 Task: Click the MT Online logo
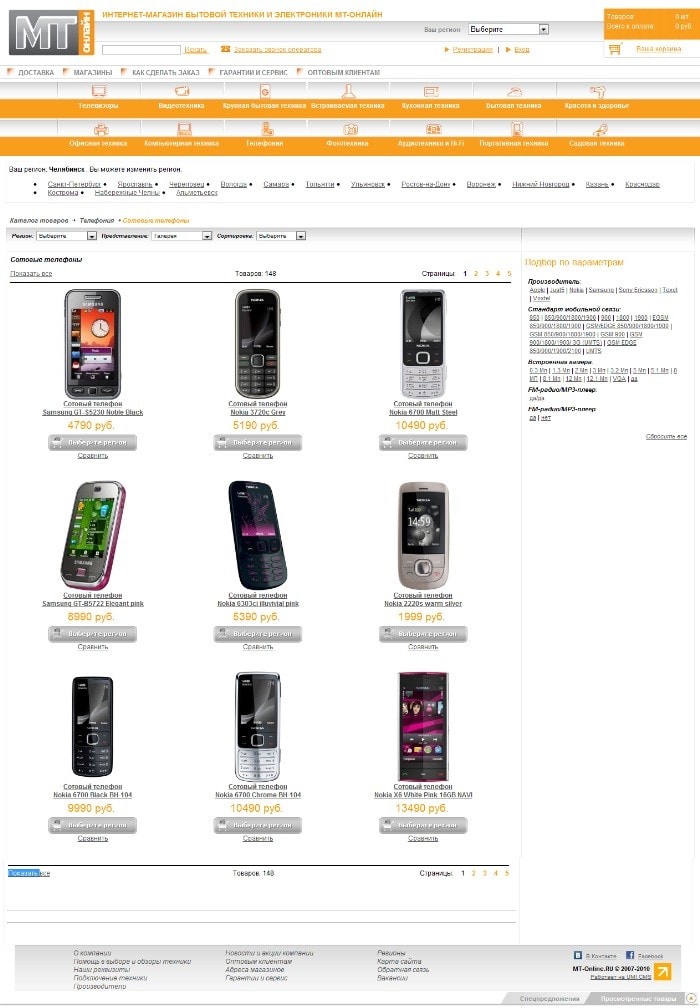(51, 33)
